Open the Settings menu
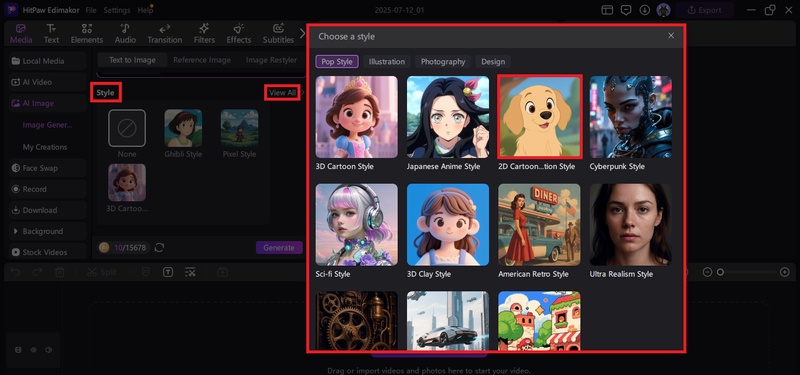 tap(116, 10)
